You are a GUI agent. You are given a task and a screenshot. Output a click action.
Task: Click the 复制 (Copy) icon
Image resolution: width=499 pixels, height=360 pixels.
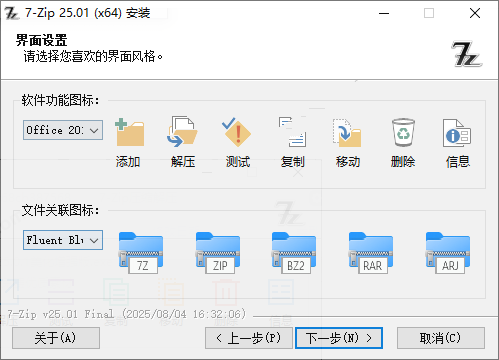[292, 132]
